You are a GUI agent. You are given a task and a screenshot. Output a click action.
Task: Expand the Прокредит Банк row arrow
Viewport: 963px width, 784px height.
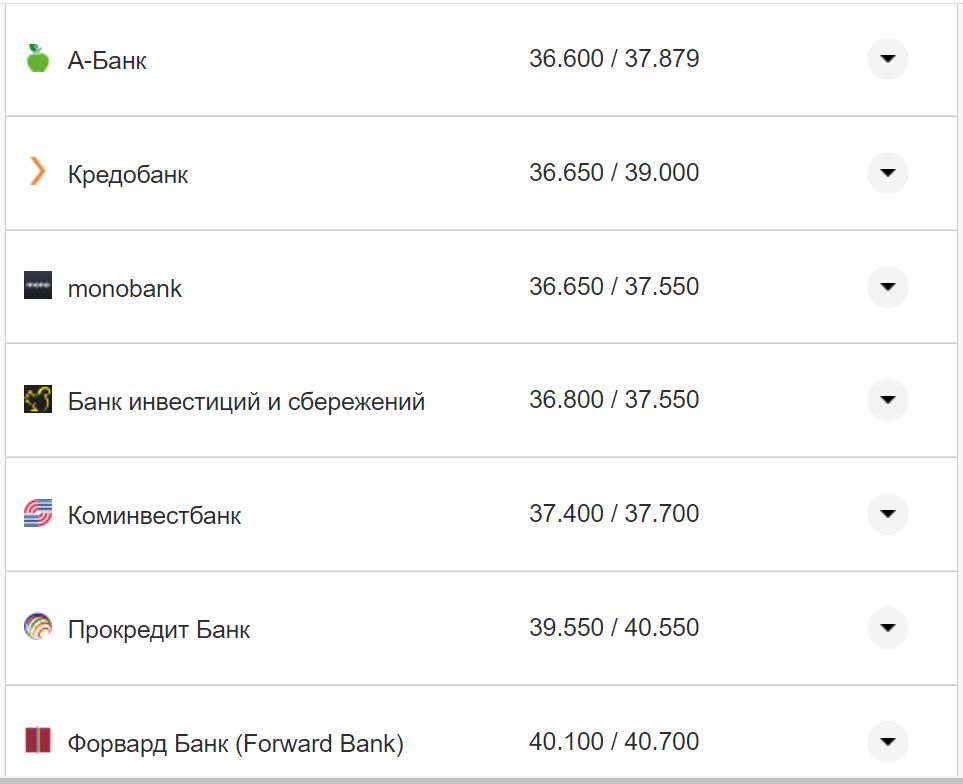(887, 628)
